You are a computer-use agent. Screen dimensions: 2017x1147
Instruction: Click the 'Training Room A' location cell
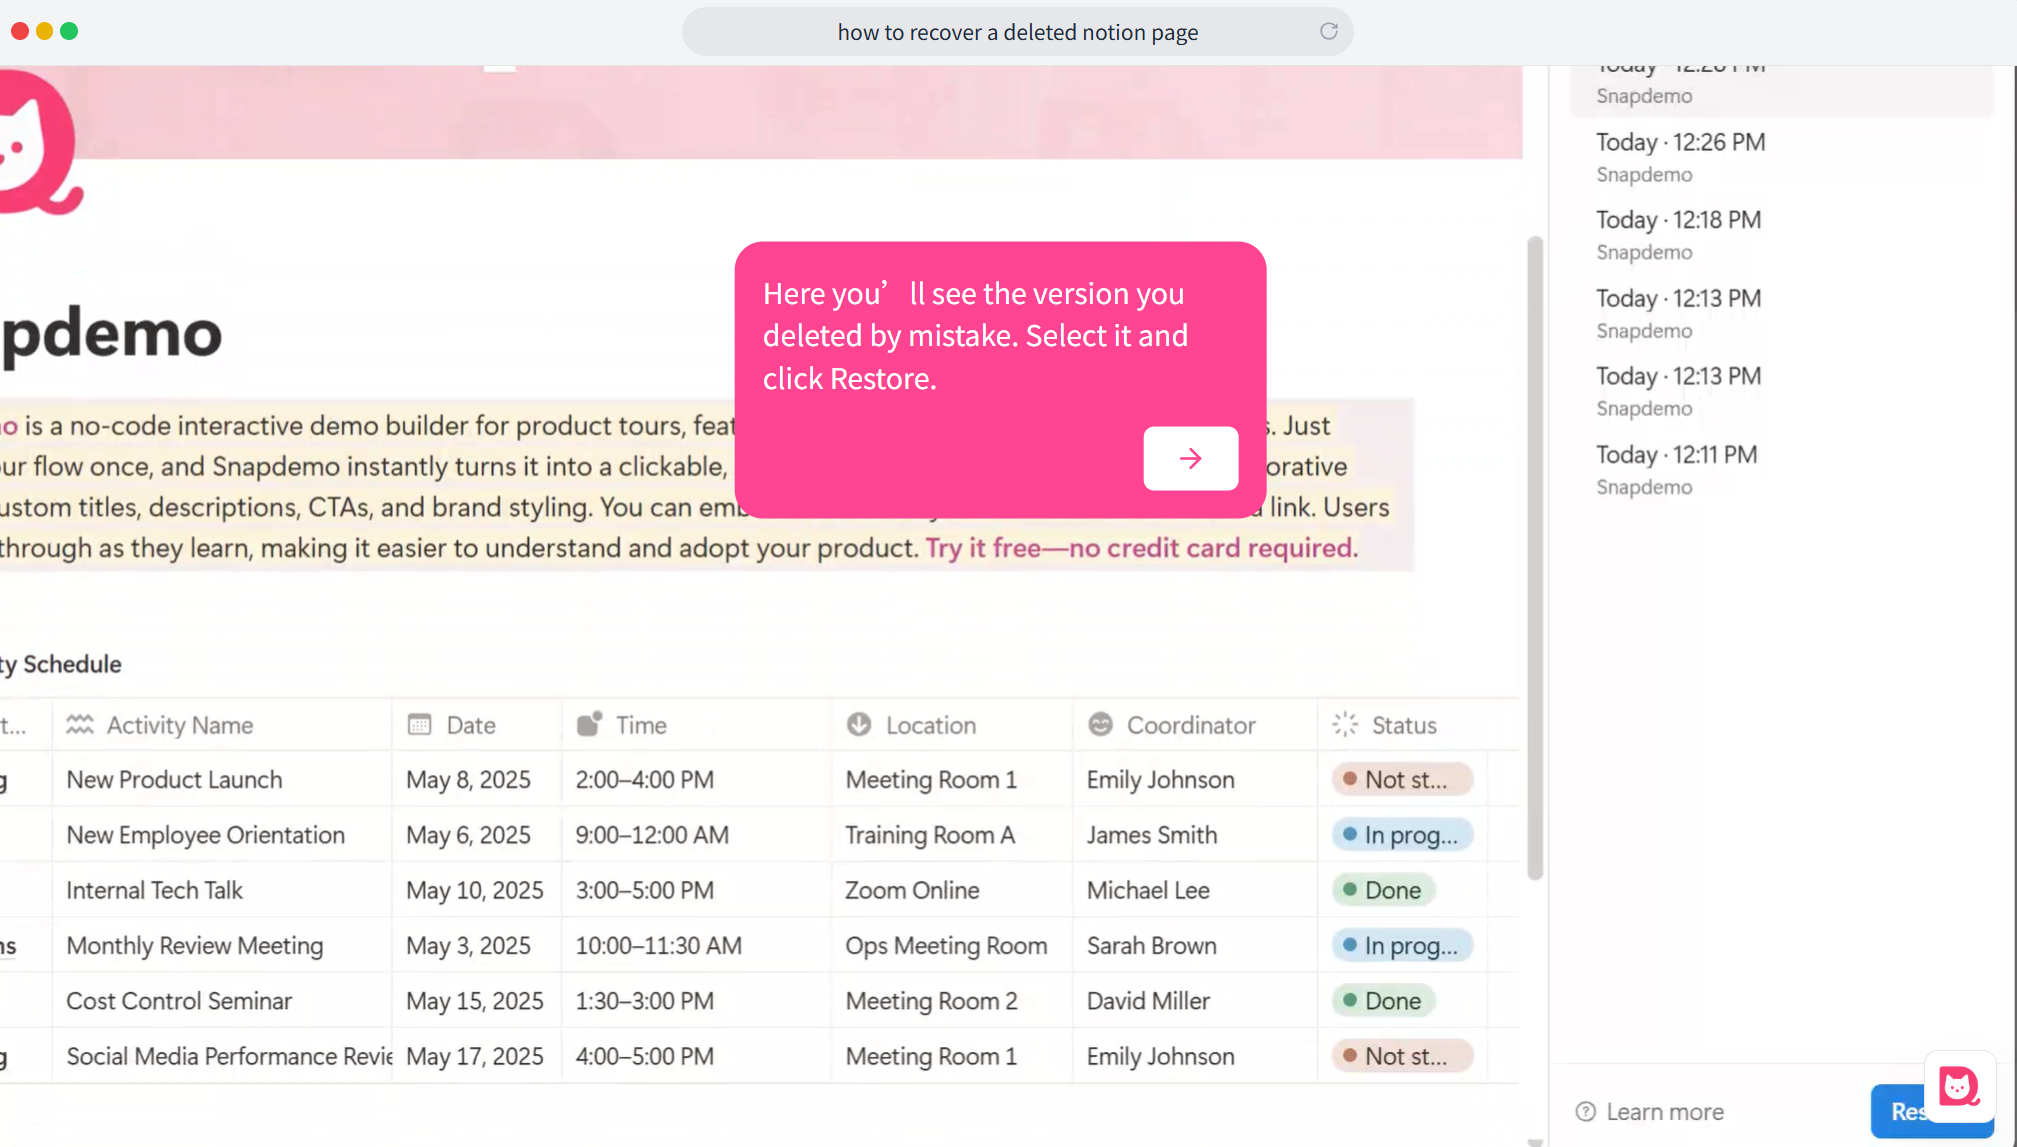coord(953,835)
